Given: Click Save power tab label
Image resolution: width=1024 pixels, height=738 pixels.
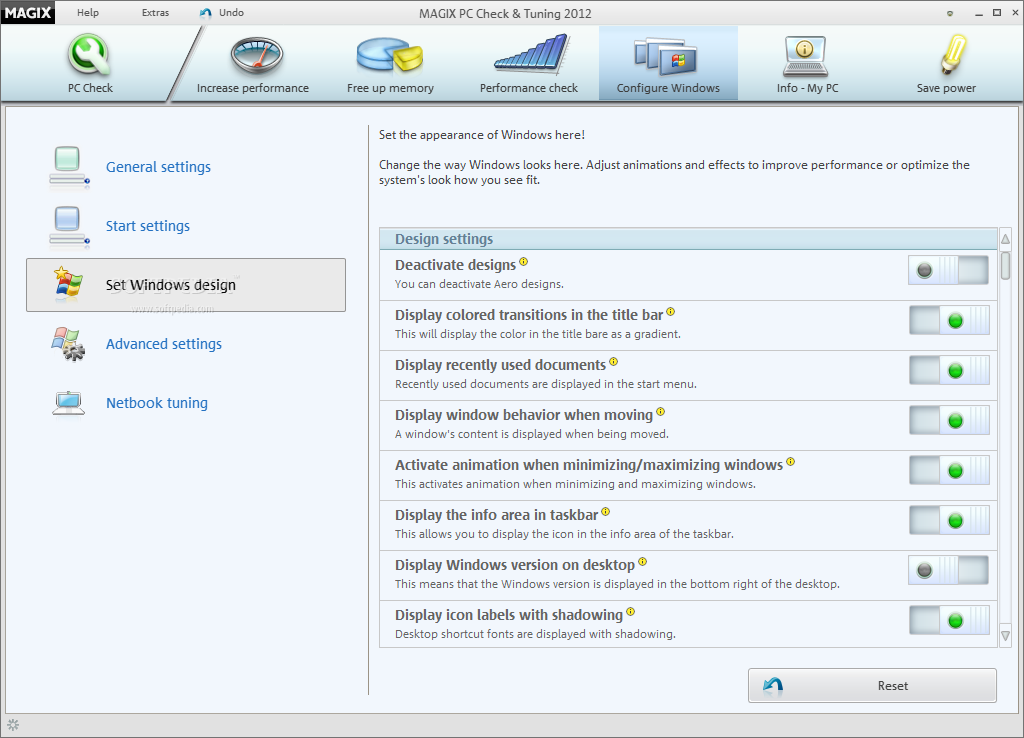Looking at the screenshot, I should coord(946,88).
